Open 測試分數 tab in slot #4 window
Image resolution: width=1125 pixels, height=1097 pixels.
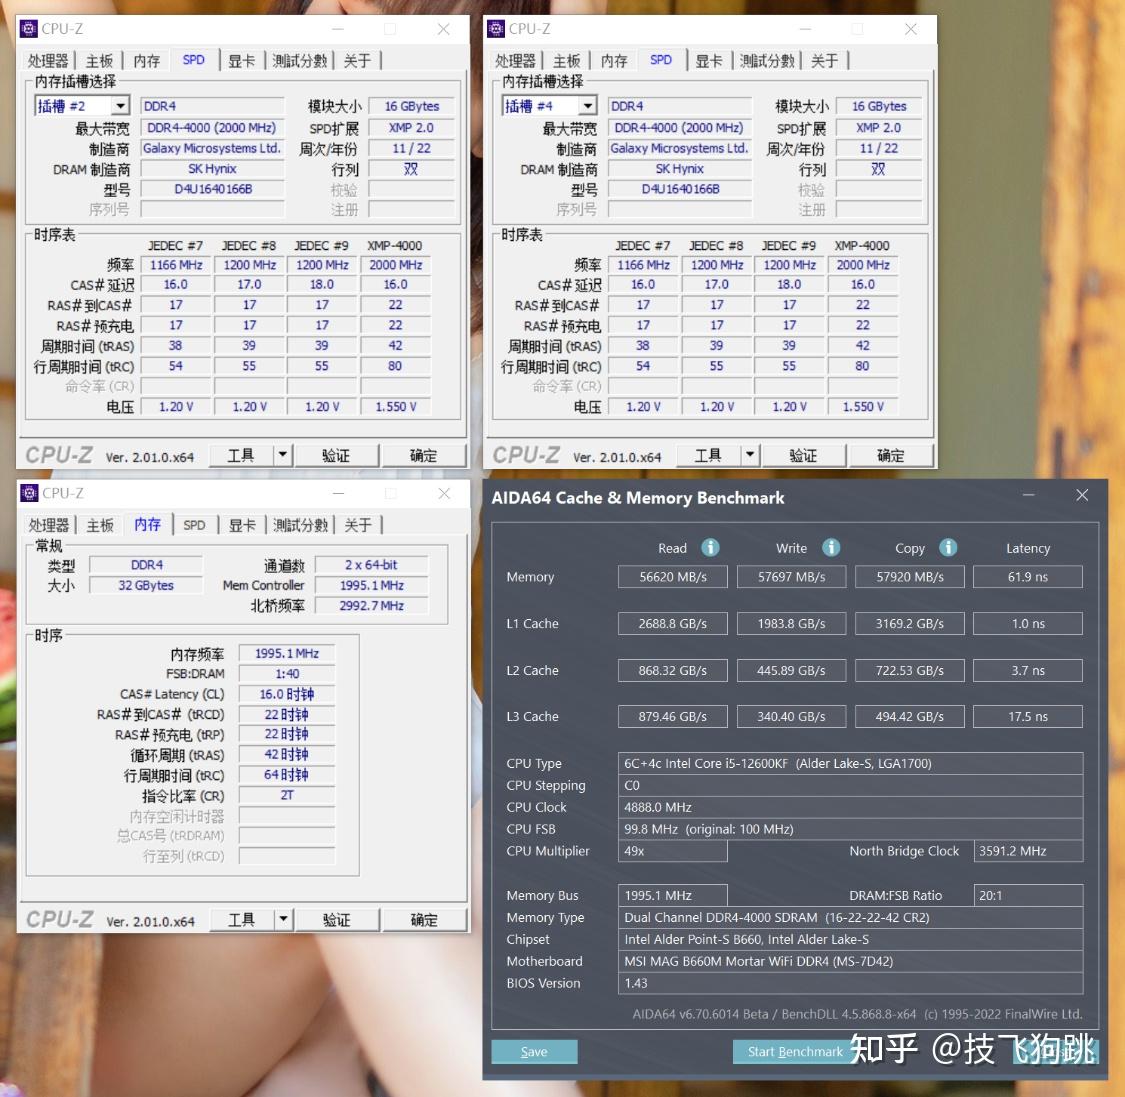coord(767,61)
